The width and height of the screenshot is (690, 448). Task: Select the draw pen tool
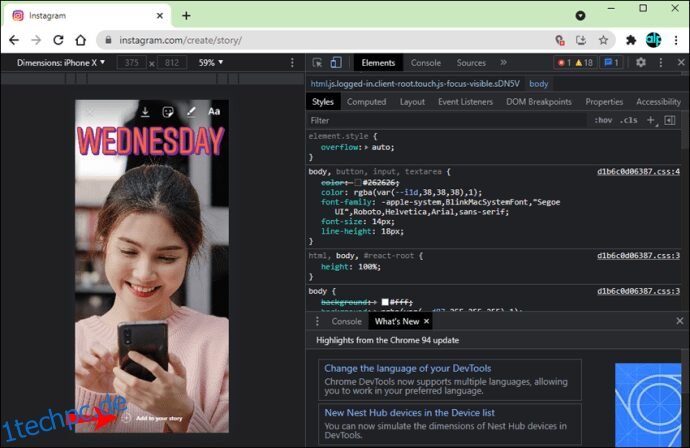[191, 112]
